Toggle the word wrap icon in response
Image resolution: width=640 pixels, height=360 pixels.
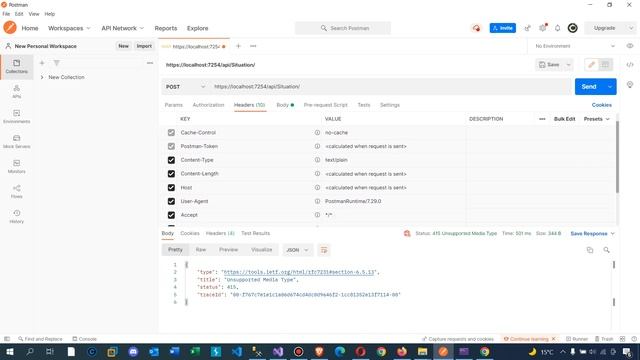(324, 250)
